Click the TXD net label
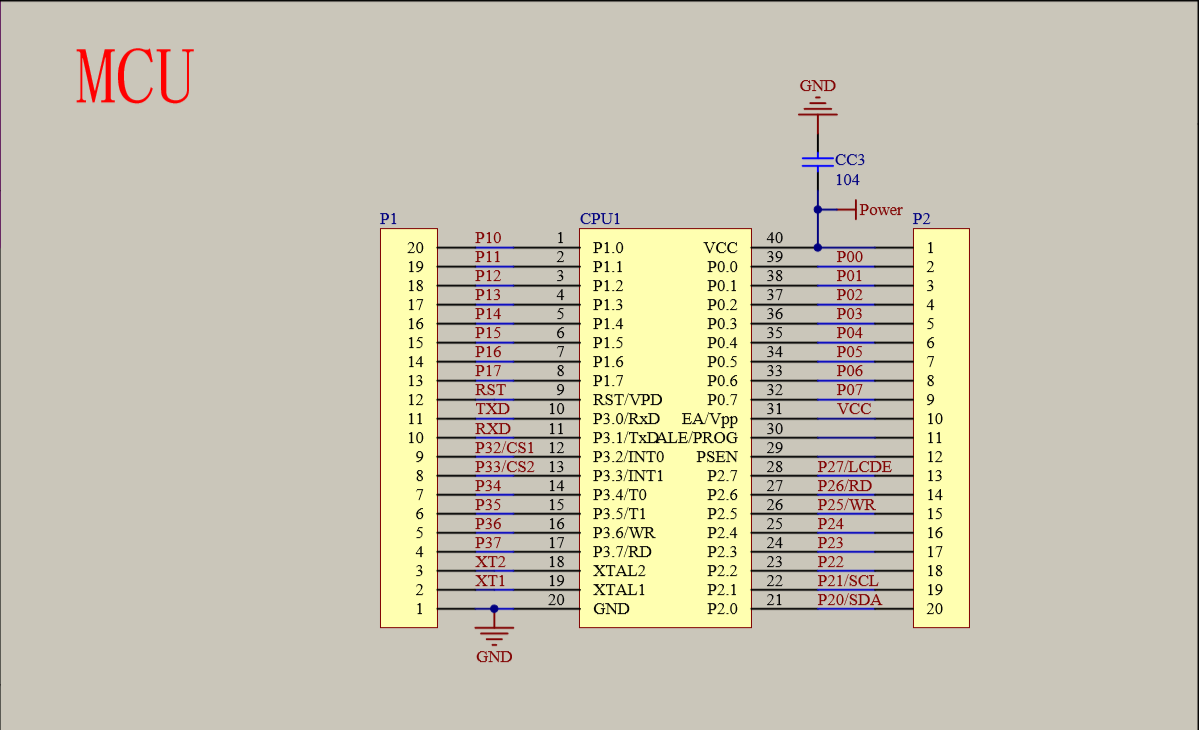This screenshot has height=730, width=1199. [x=491, y=409]
